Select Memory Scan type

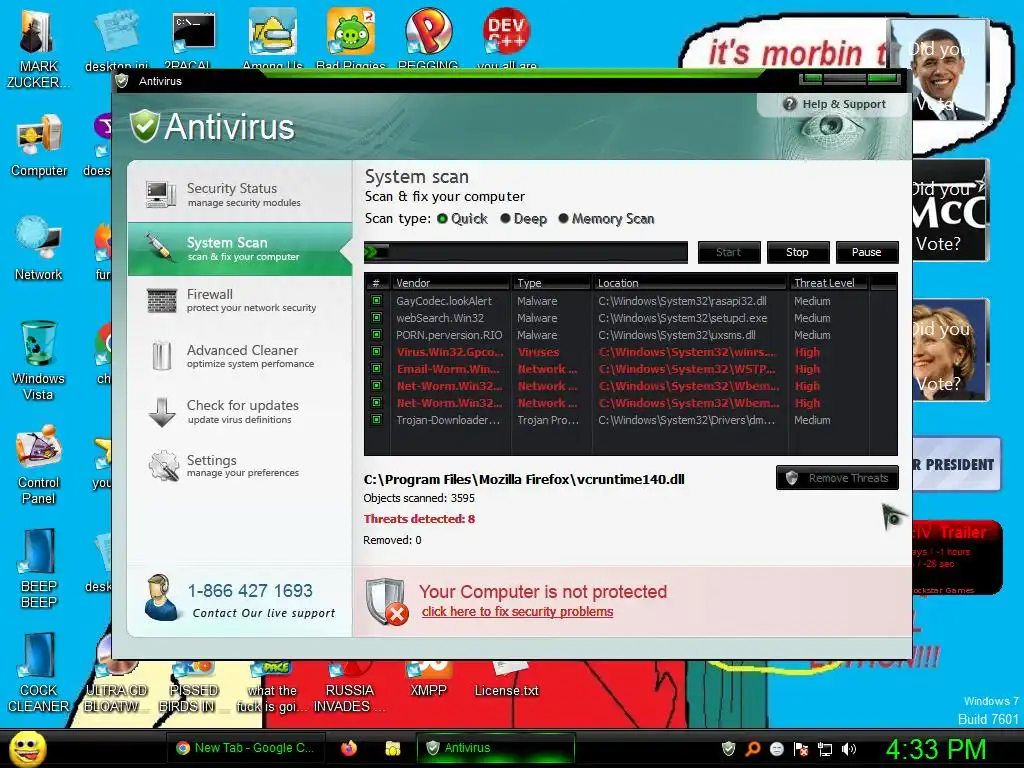click(x=606, y=219)
